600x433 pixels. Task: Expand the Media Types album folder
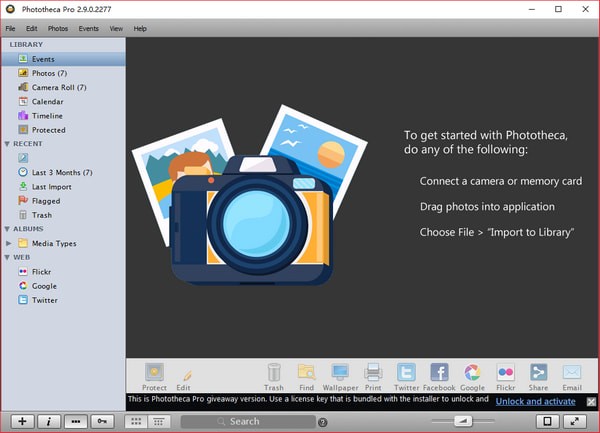click(9, 243)
